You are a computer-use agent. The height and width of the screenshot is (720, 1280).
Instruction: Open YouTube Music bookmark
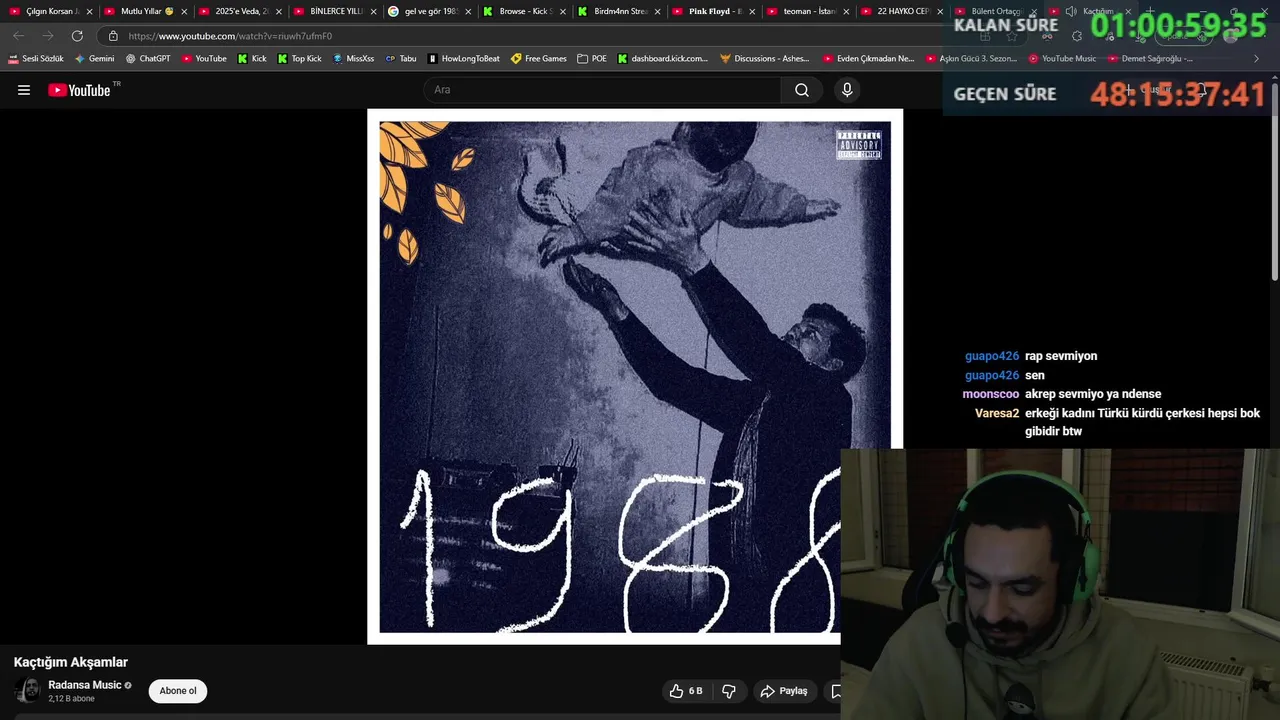pyautogui.click(x=1062, y=59)
